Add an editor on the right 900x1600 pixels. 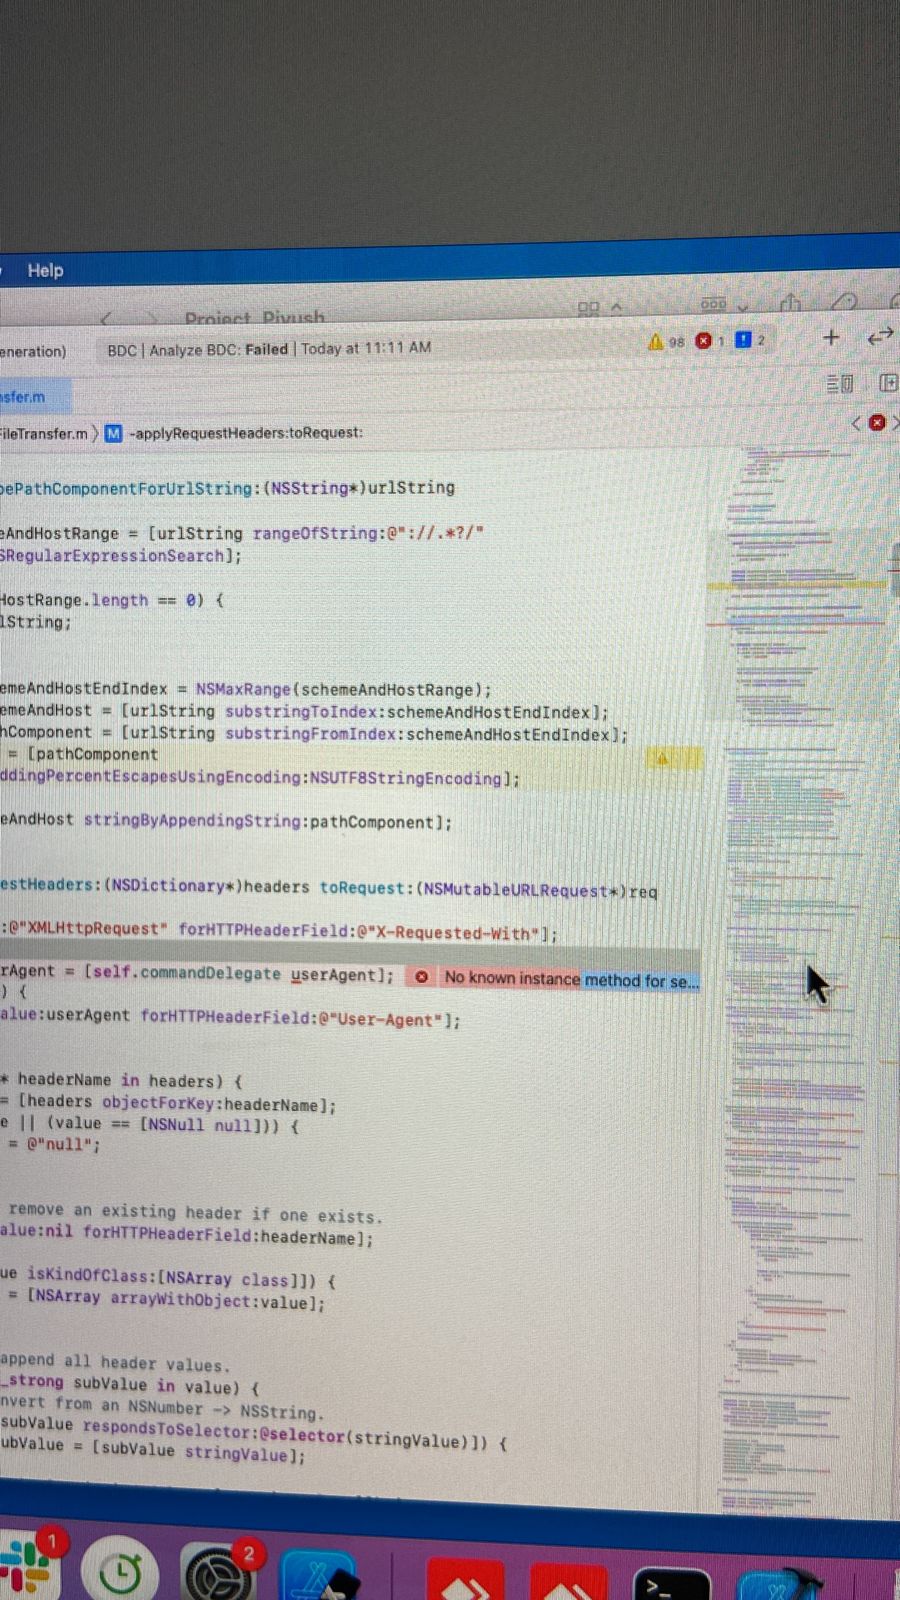(x=888, y=382)
